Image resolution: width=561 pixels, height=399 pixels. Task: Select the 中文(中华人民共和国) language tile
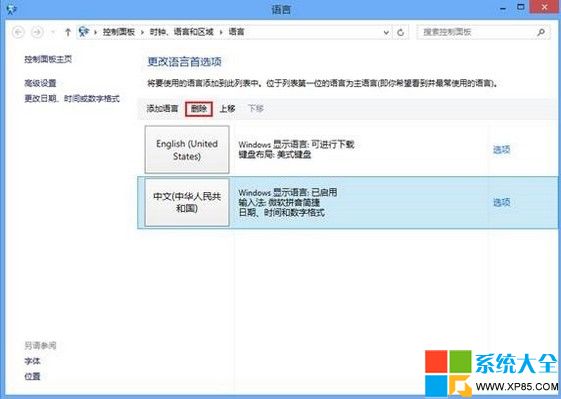tap(187, 203)
